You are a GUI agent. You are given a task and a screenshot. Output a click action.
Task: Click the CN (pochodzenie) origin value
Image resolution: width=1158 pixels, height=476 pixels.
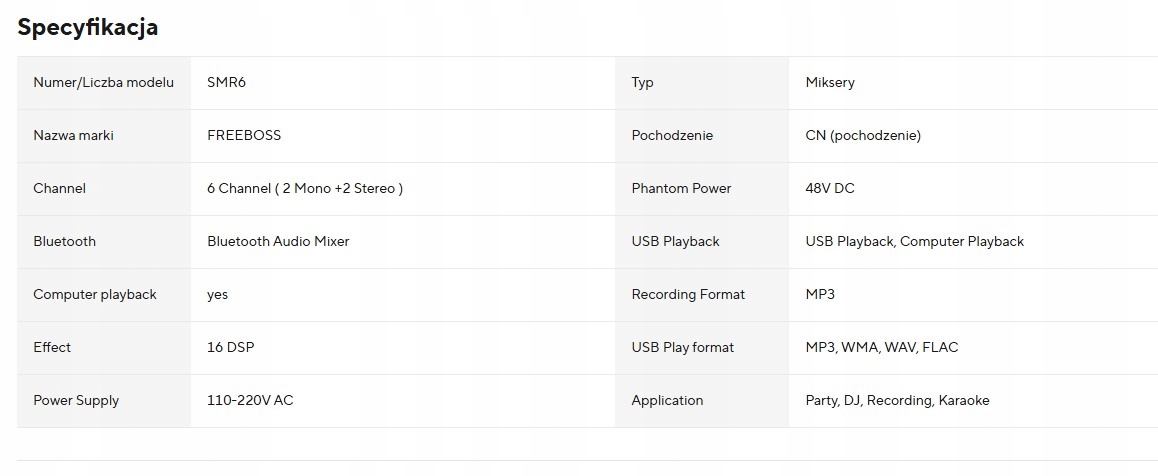[863, 135]
